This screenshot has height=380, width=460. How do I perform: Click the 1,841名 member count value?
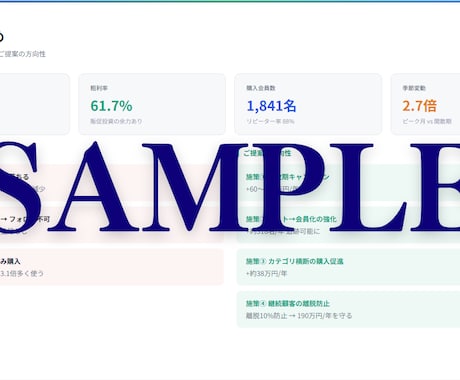(271, 106)
